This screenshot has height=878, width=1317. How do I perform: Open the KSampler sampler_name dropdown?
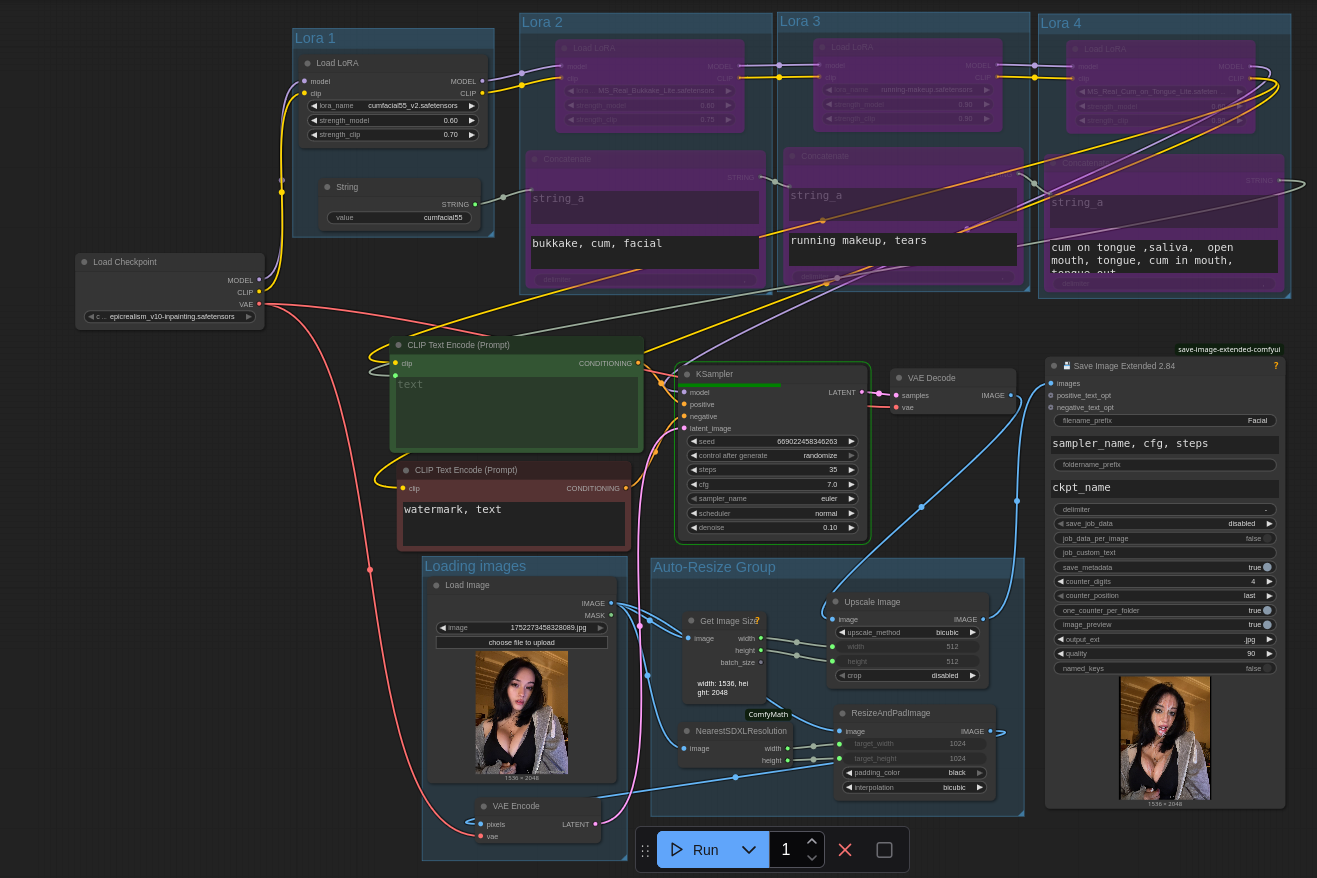pos(773,498)
